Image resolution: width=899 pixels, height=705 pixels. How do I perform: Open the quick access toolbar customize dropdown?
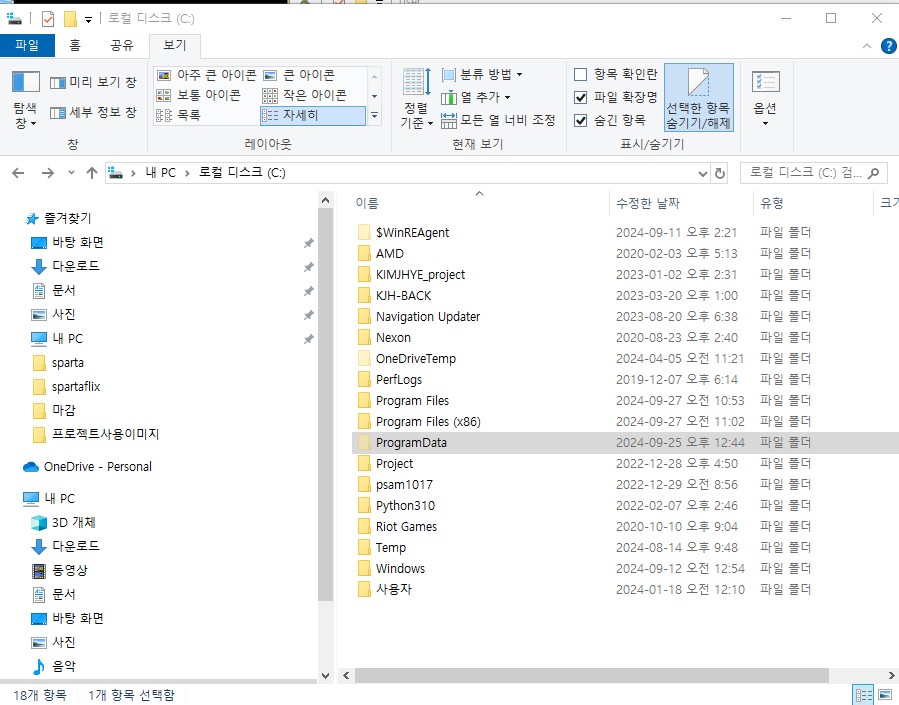[88, 19]
